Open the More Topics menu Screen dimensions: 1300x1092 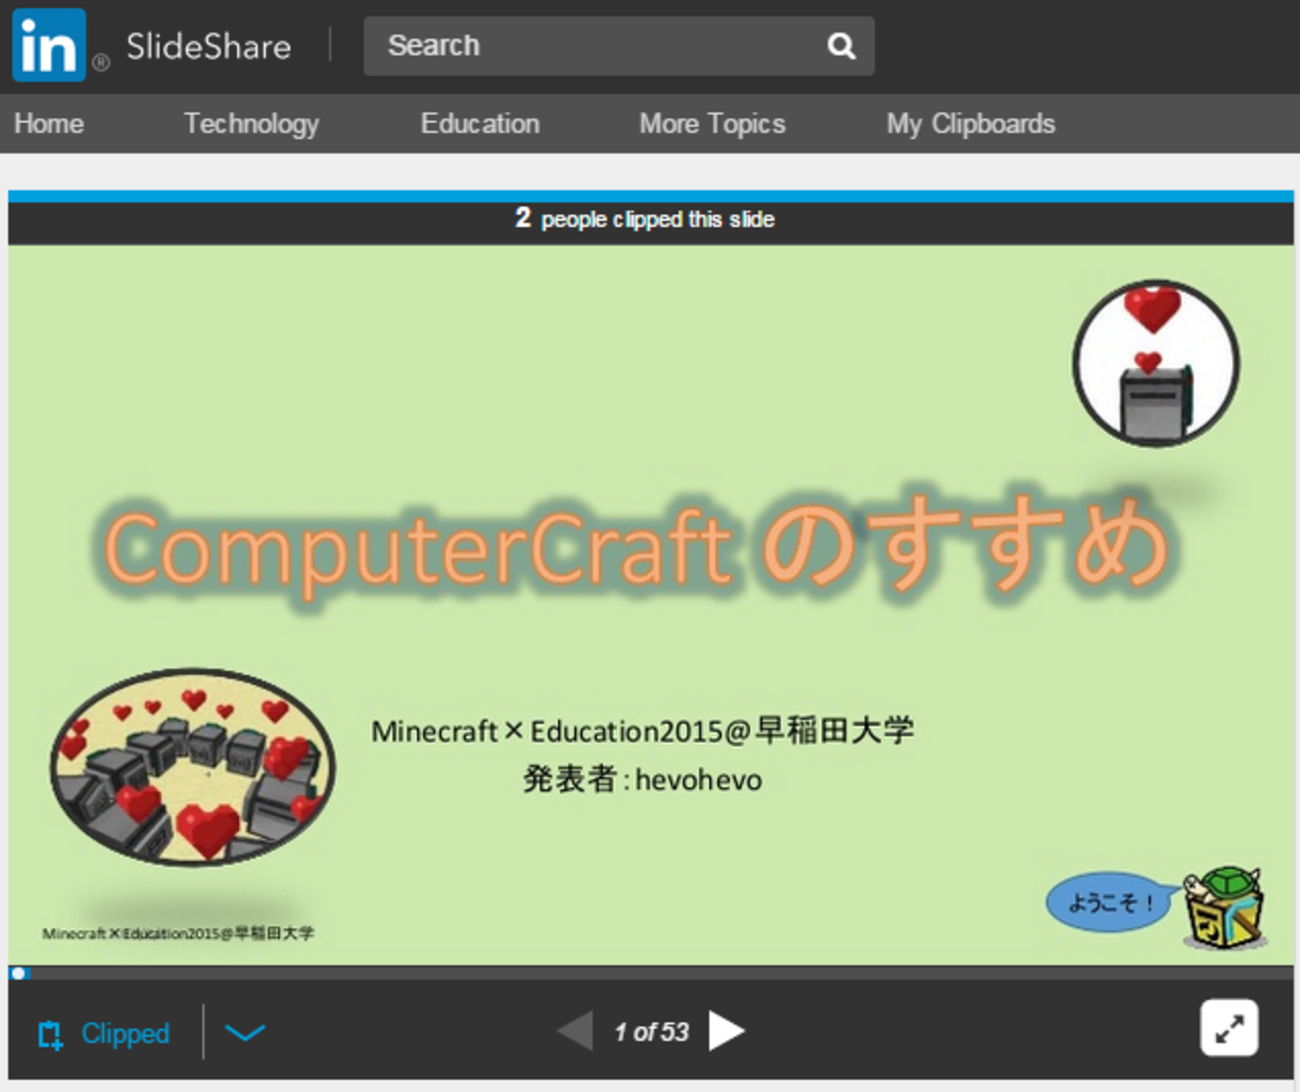[x=712, y=124]
